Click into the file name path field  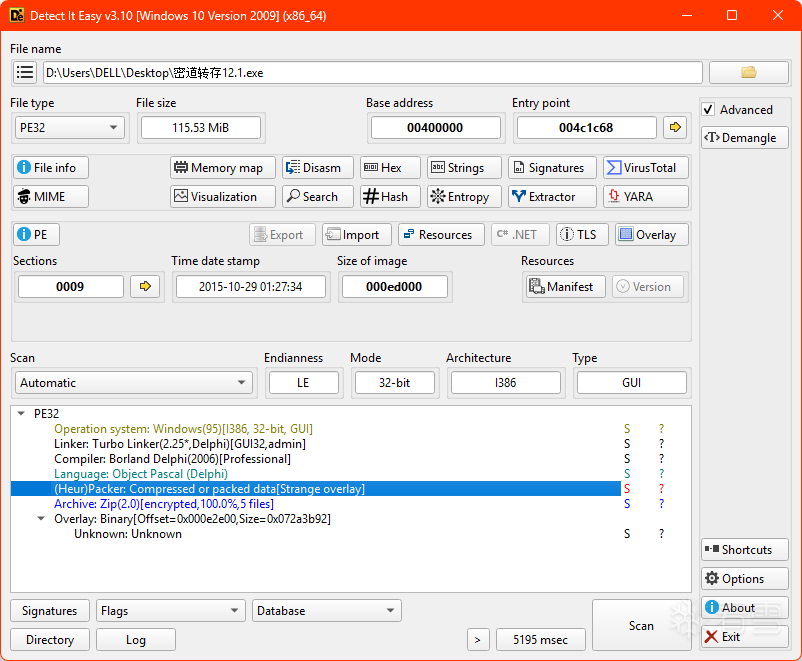pyautogui.click(x=373, y=73)
